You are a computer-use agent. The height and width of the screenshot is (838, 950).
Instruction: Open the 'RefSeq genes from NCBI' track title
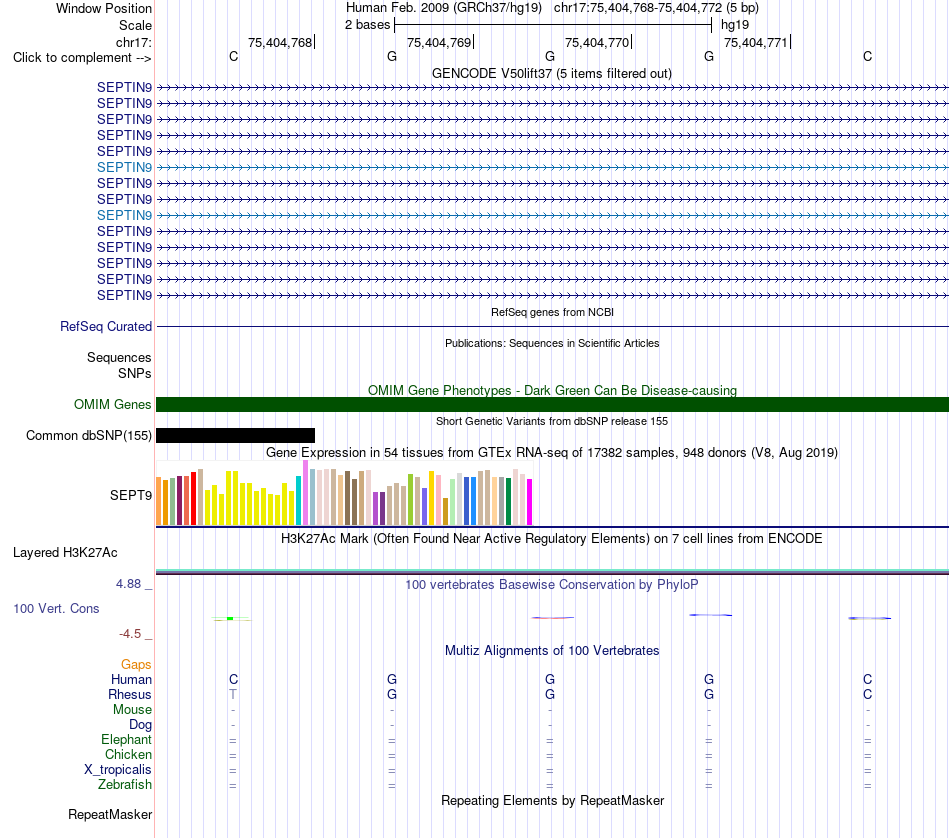[x=552, y=312]
